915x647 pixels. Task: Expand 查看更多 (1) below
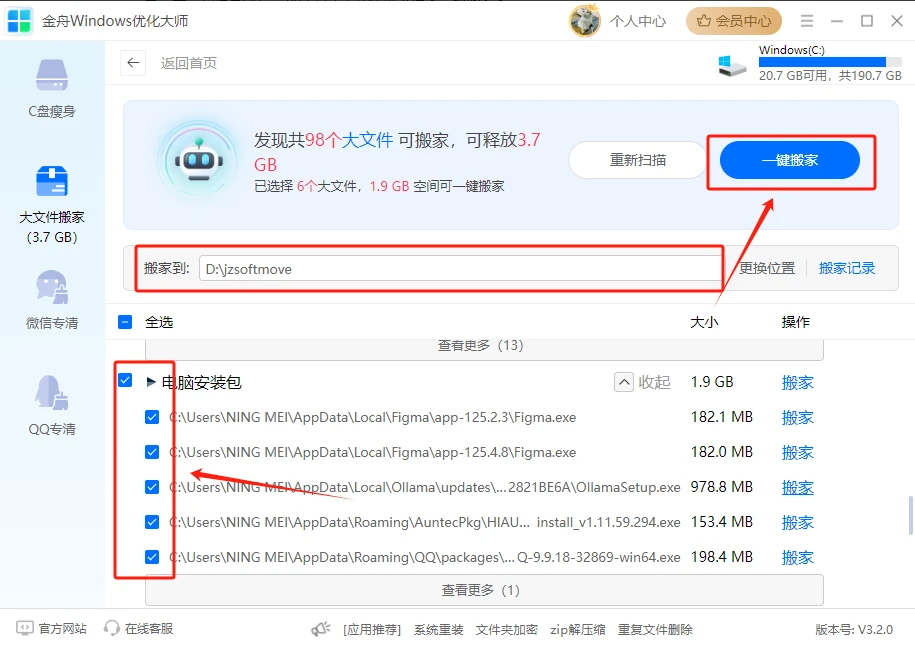484,590
